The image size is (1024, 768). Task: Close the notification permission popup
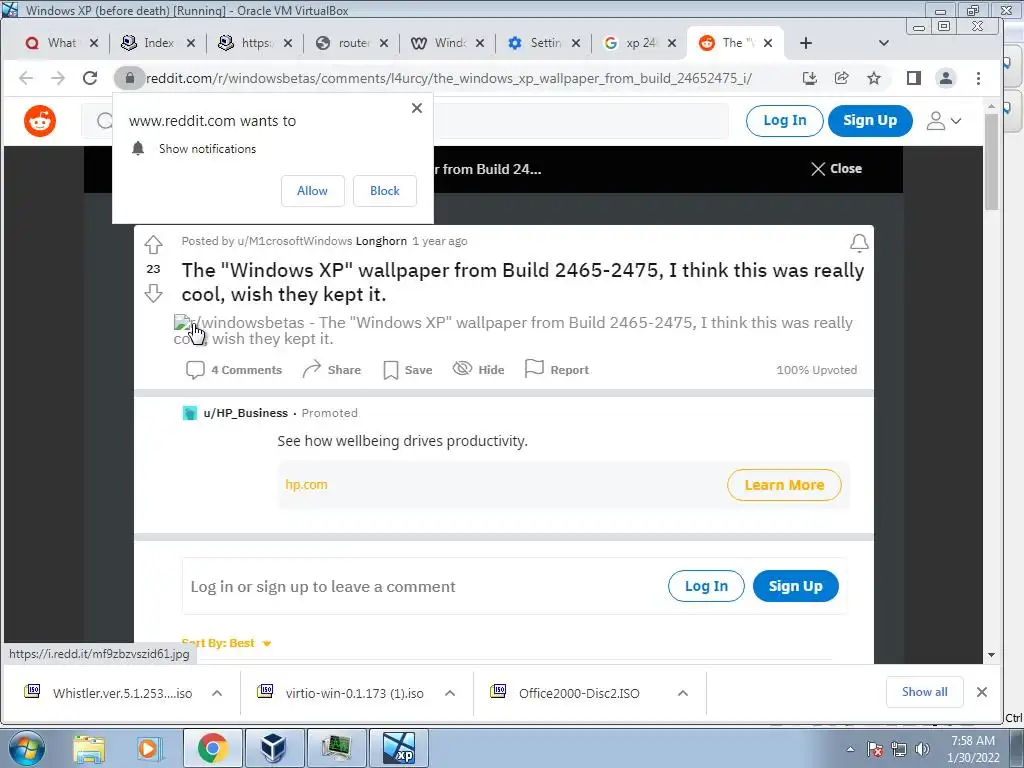(x=417, y=108)
